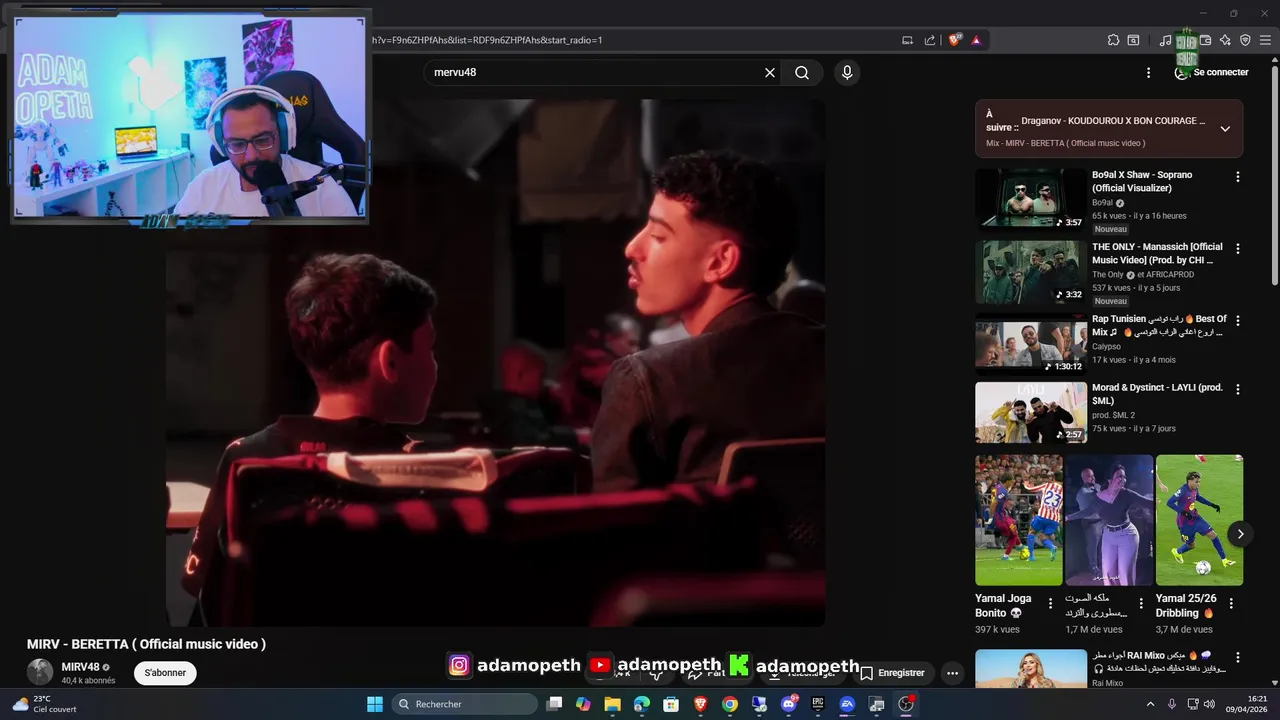Open more actions three-dot menu under video
The height and width of the screenshot is (720, 1280).
(953, 673)
